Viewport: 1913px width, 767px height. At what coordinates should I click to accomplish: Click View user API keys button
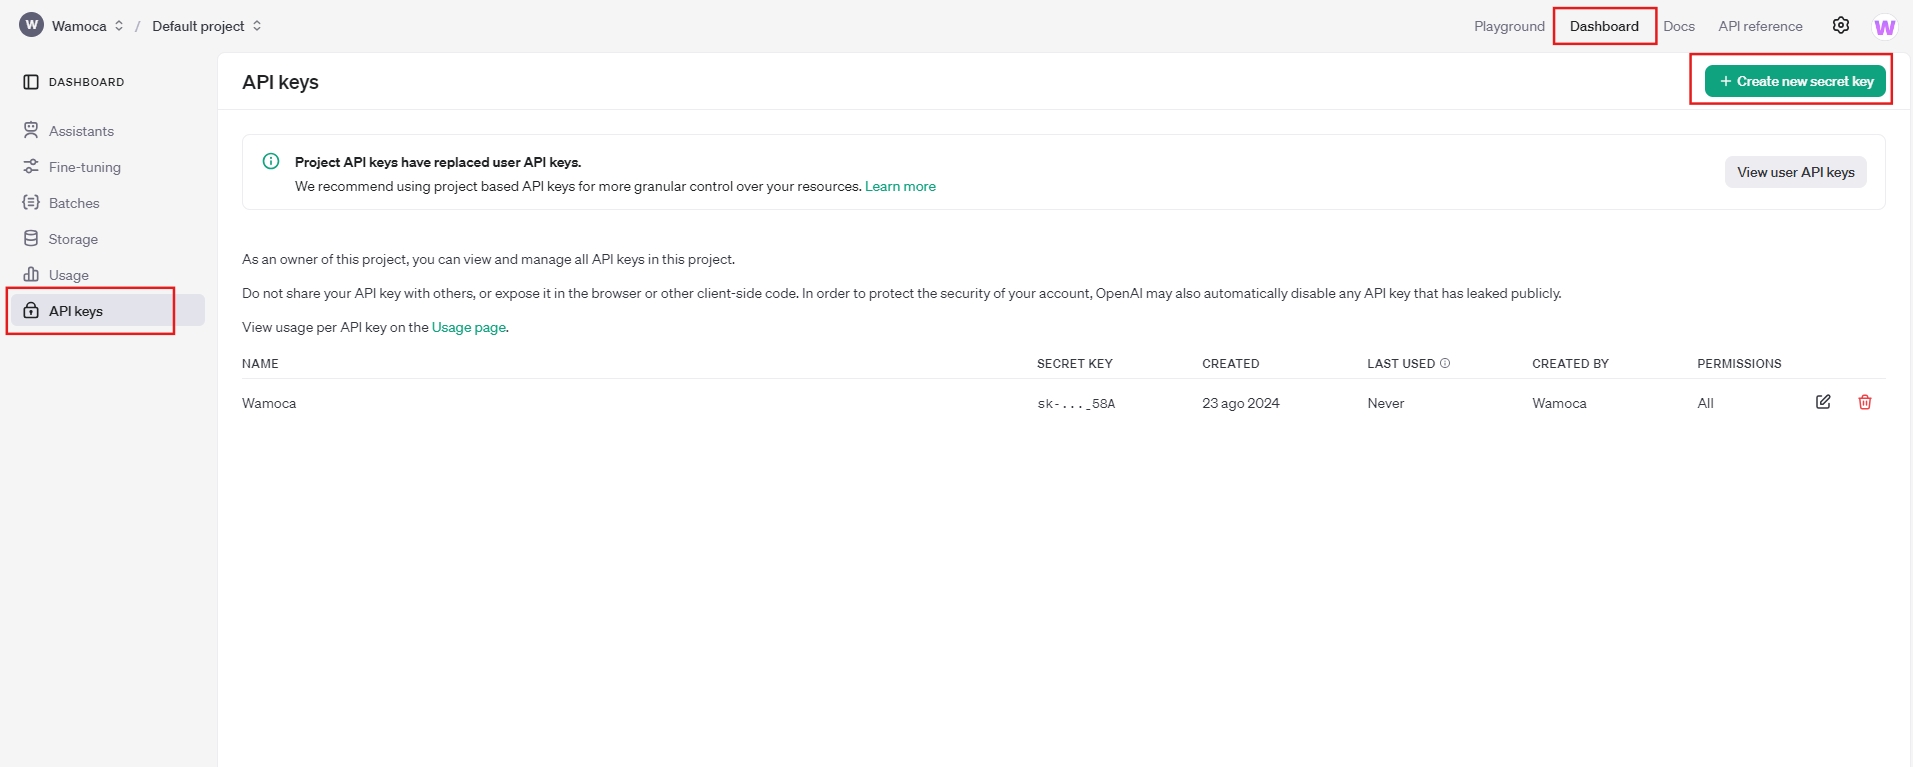[1795, 172]
